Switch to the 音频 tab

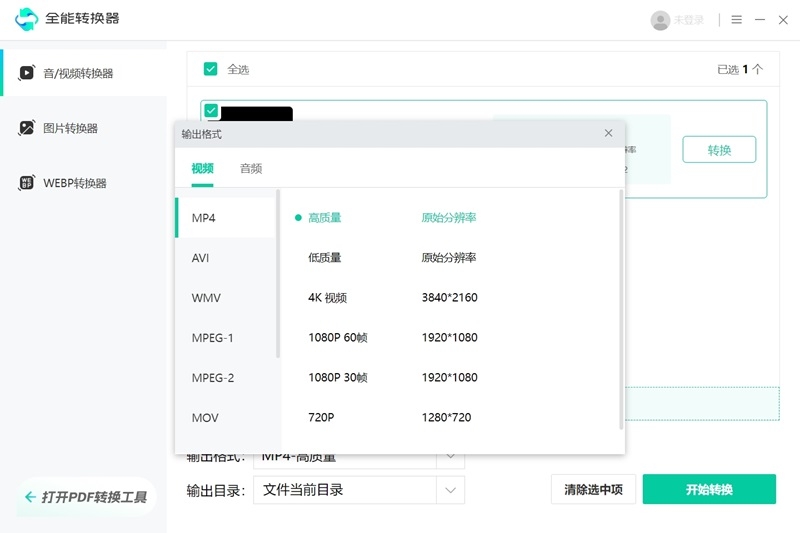[x=251, y=168]
